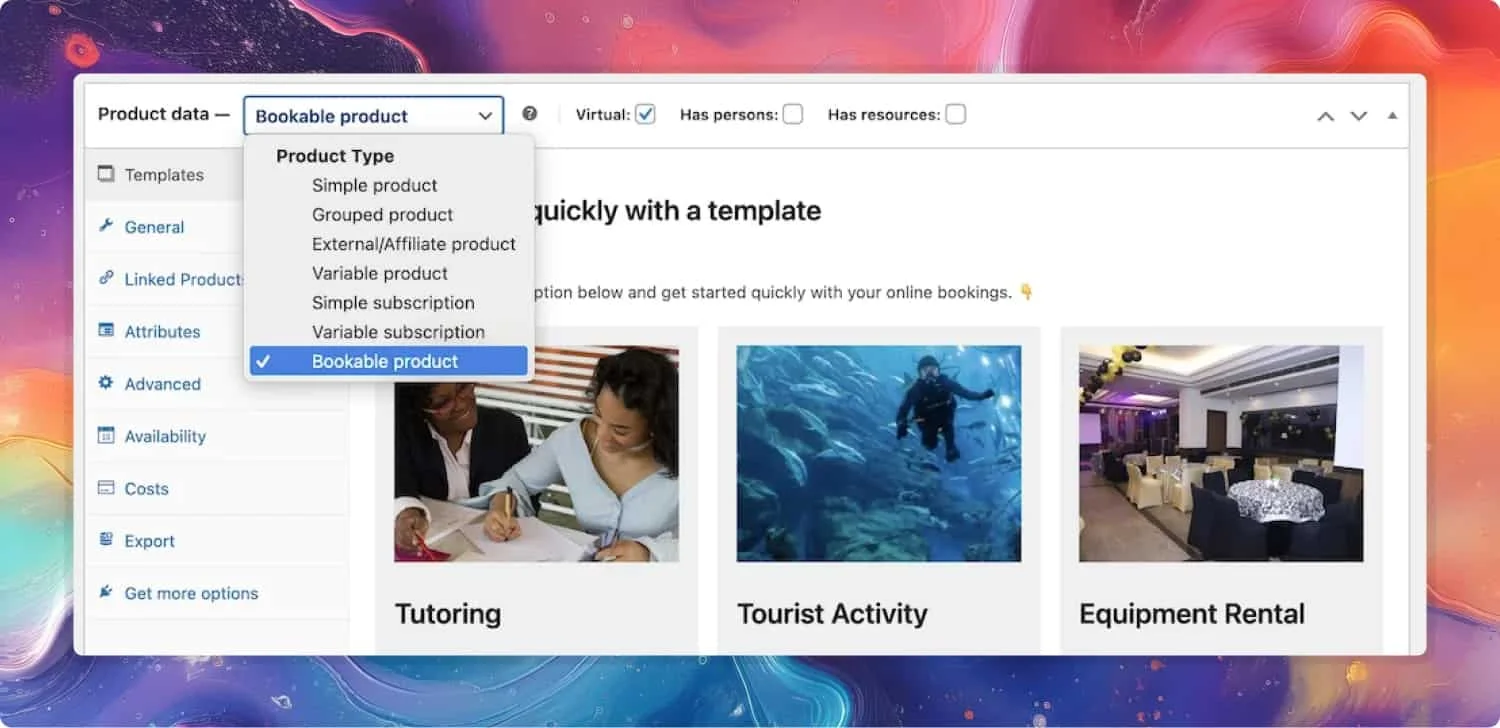Screen dimensions: 1500x728
Task: Enable the Has persons checkbox
Action: coord(793,114)
